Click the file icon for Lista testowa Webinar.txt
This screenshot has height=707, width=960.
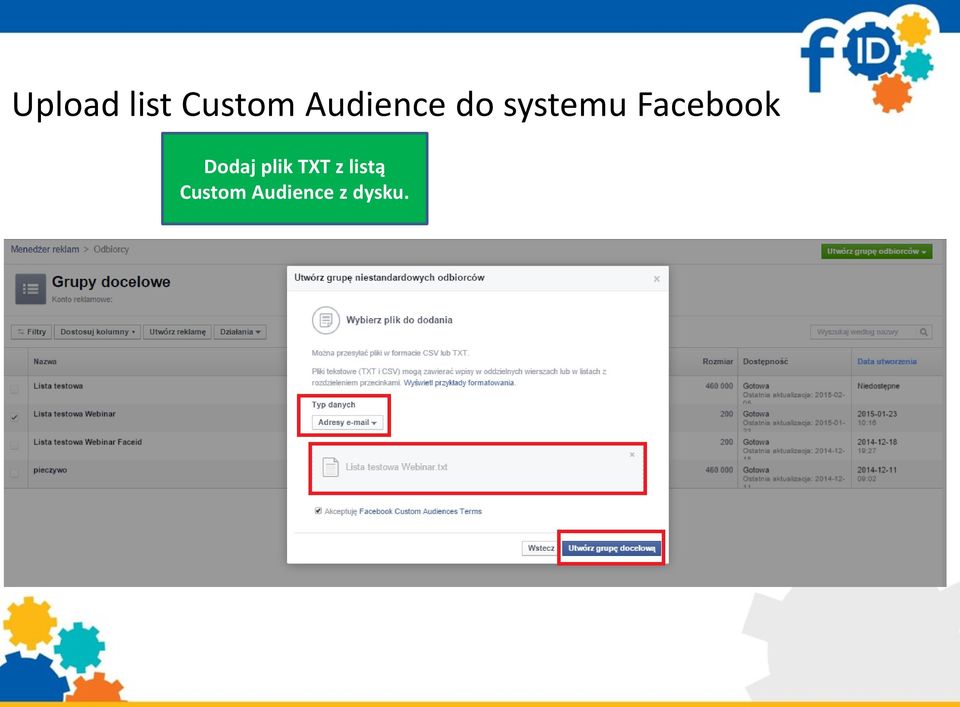click(x=331, y=467)
